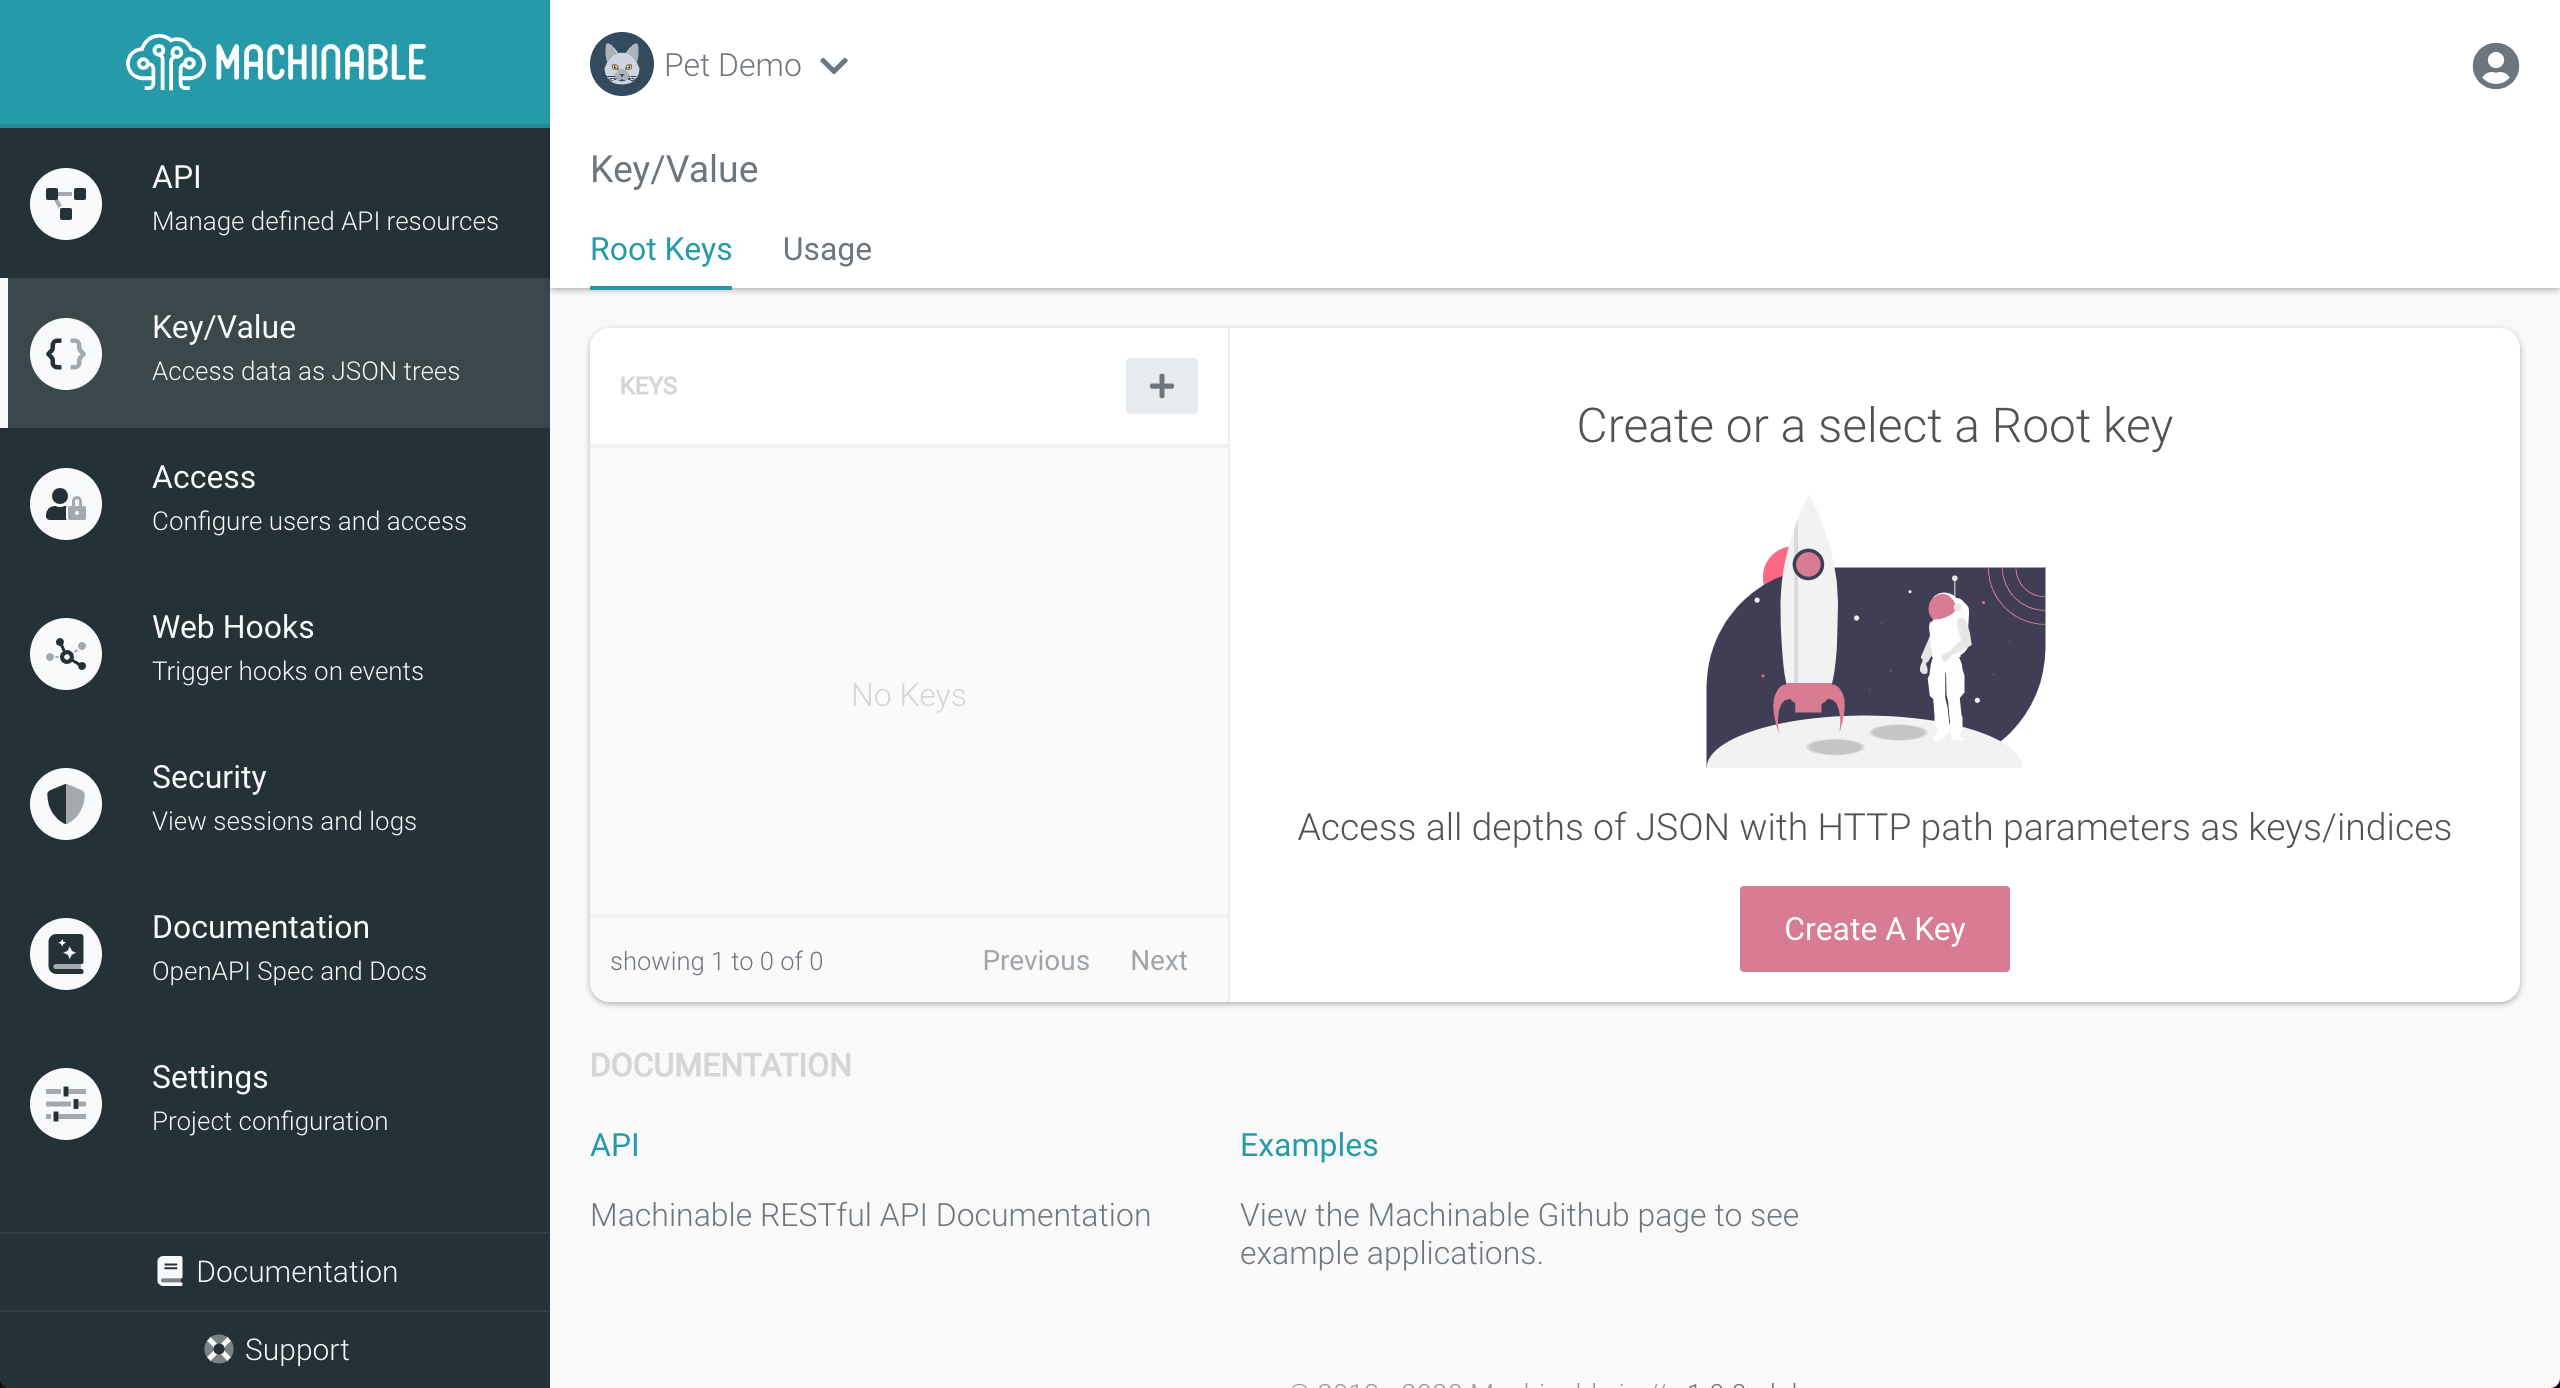Click 'Create or a select a Root key' heading
Screen dimensions: 2560x1388
tap(1875, 427)
